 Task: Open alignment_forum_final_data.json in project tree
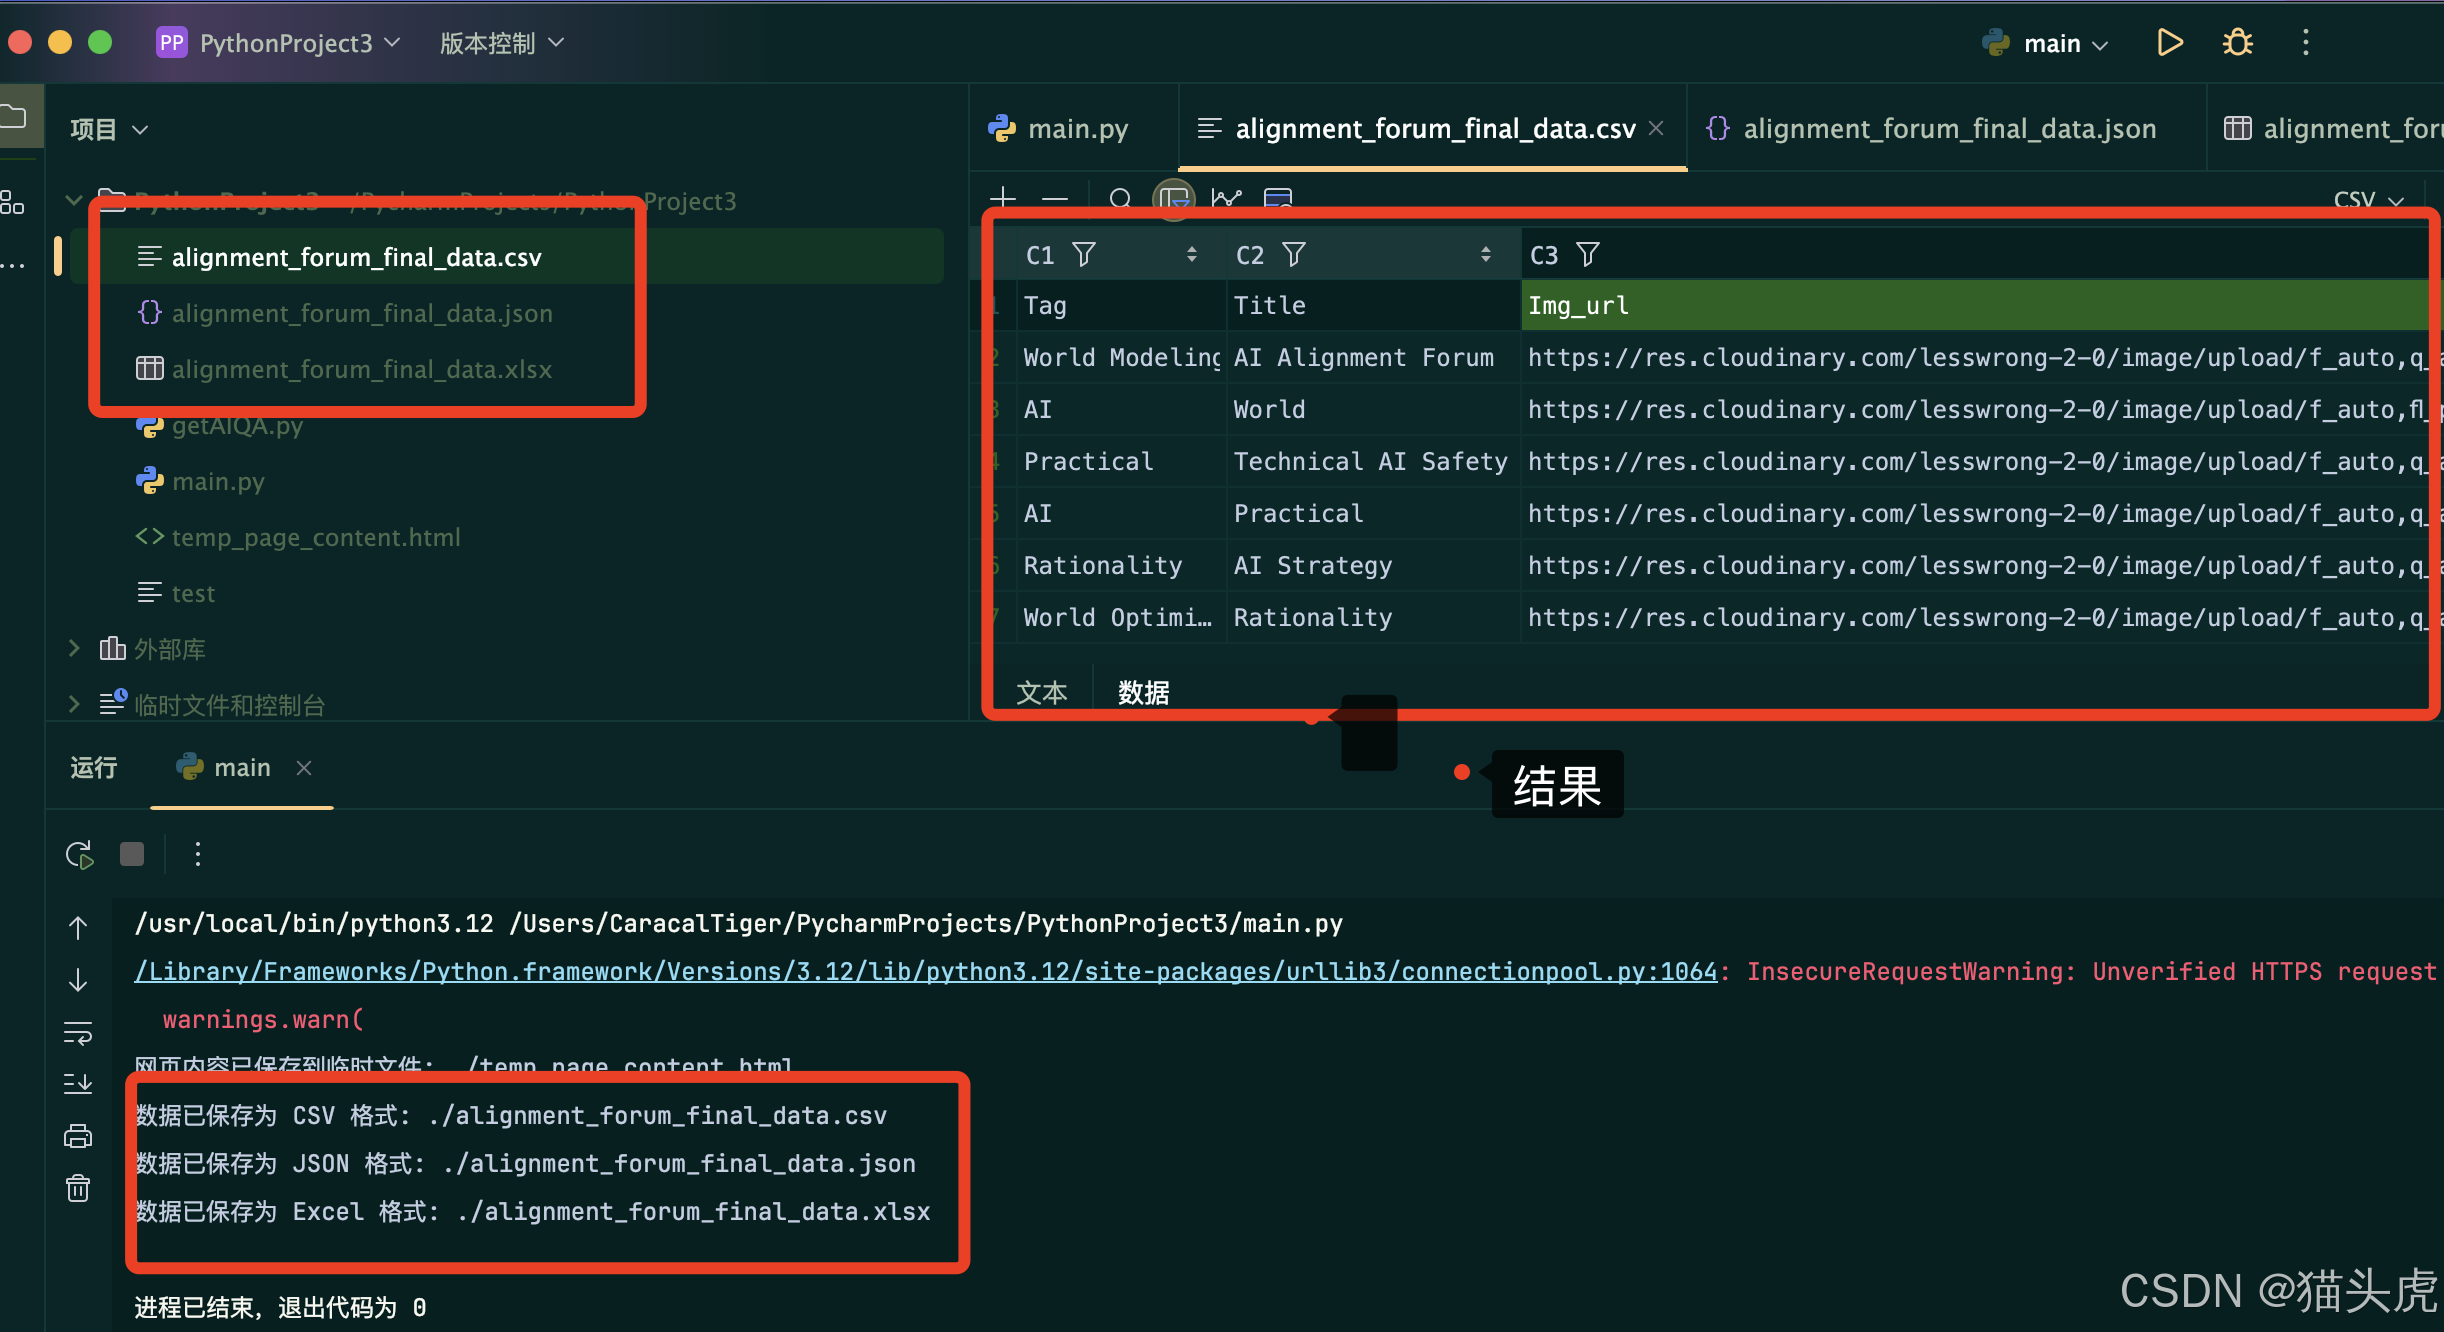(x=361, y=313)
